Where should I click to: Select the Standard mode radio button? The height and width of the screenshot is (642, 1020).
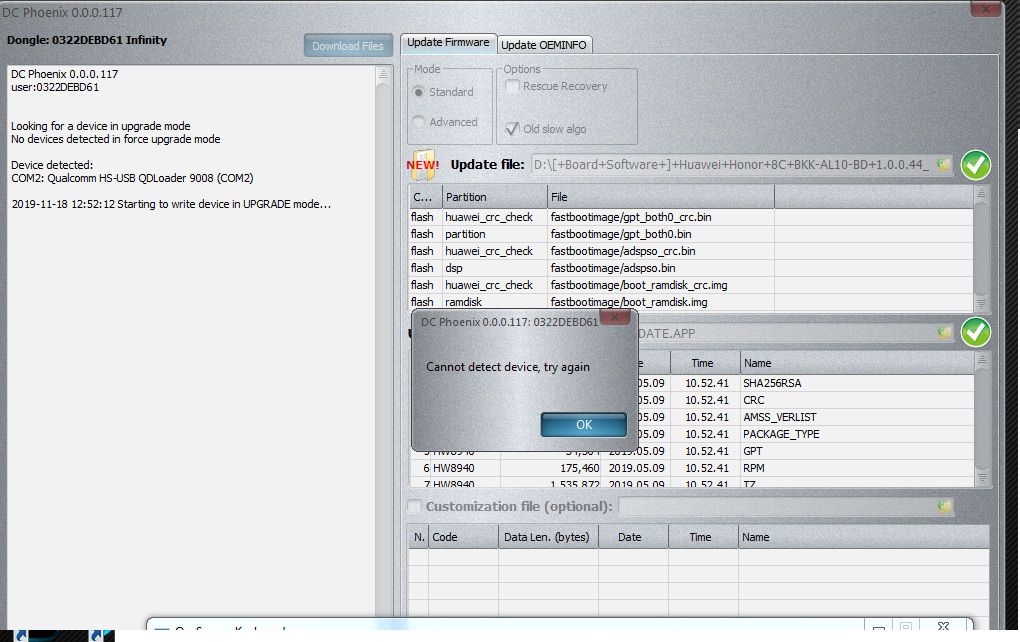(419, 92)
